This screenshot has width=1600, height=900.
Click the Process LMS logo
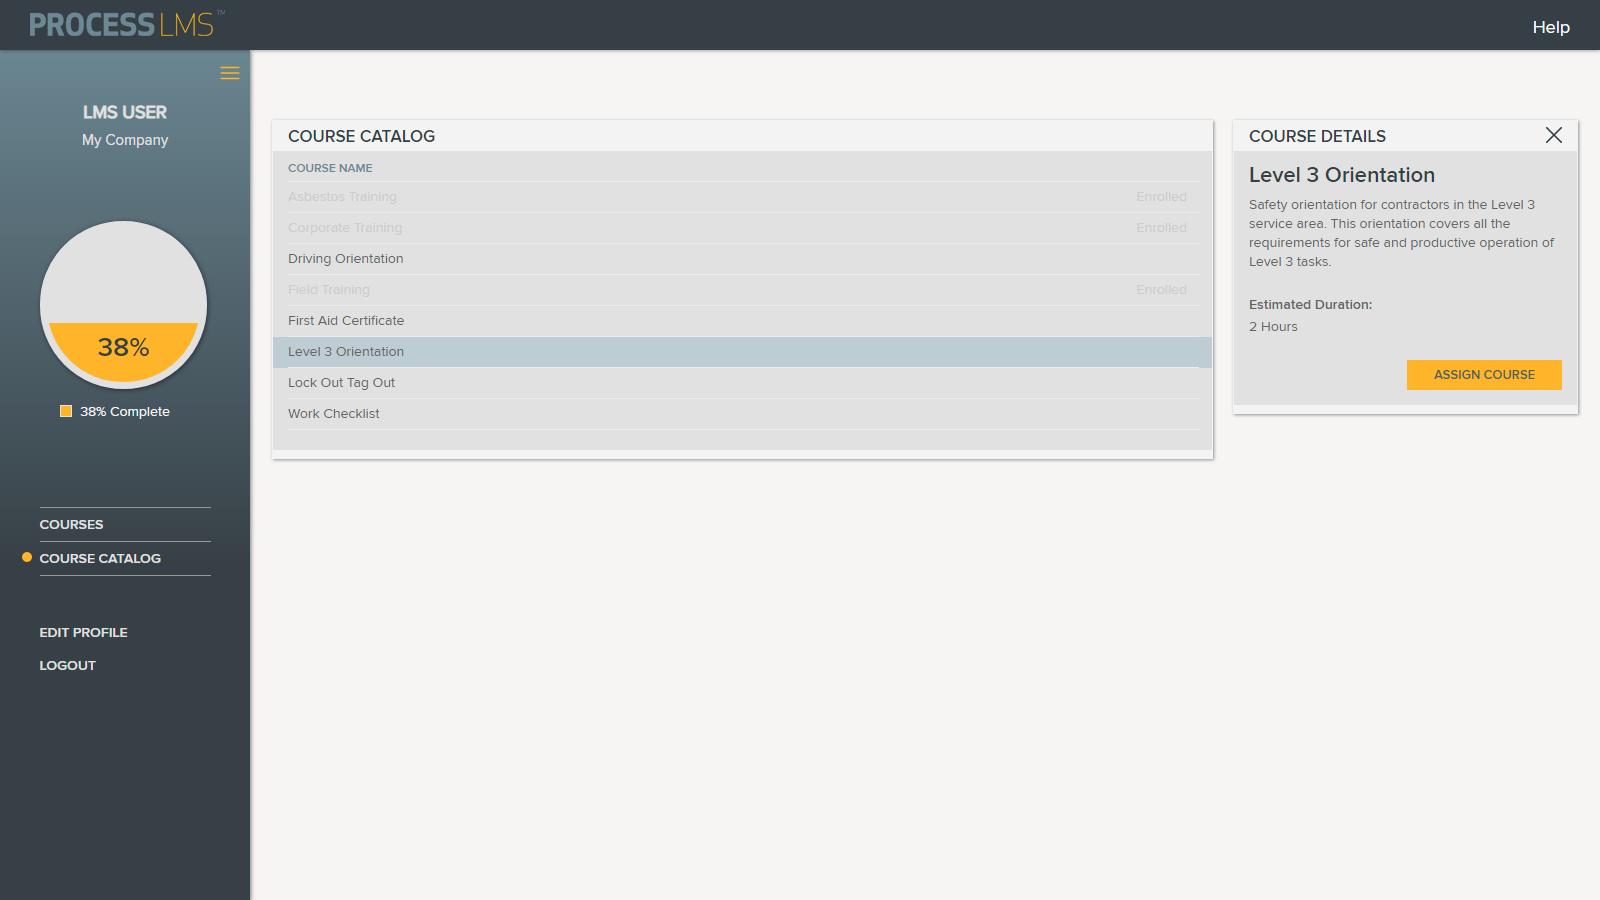click(122, 25)
